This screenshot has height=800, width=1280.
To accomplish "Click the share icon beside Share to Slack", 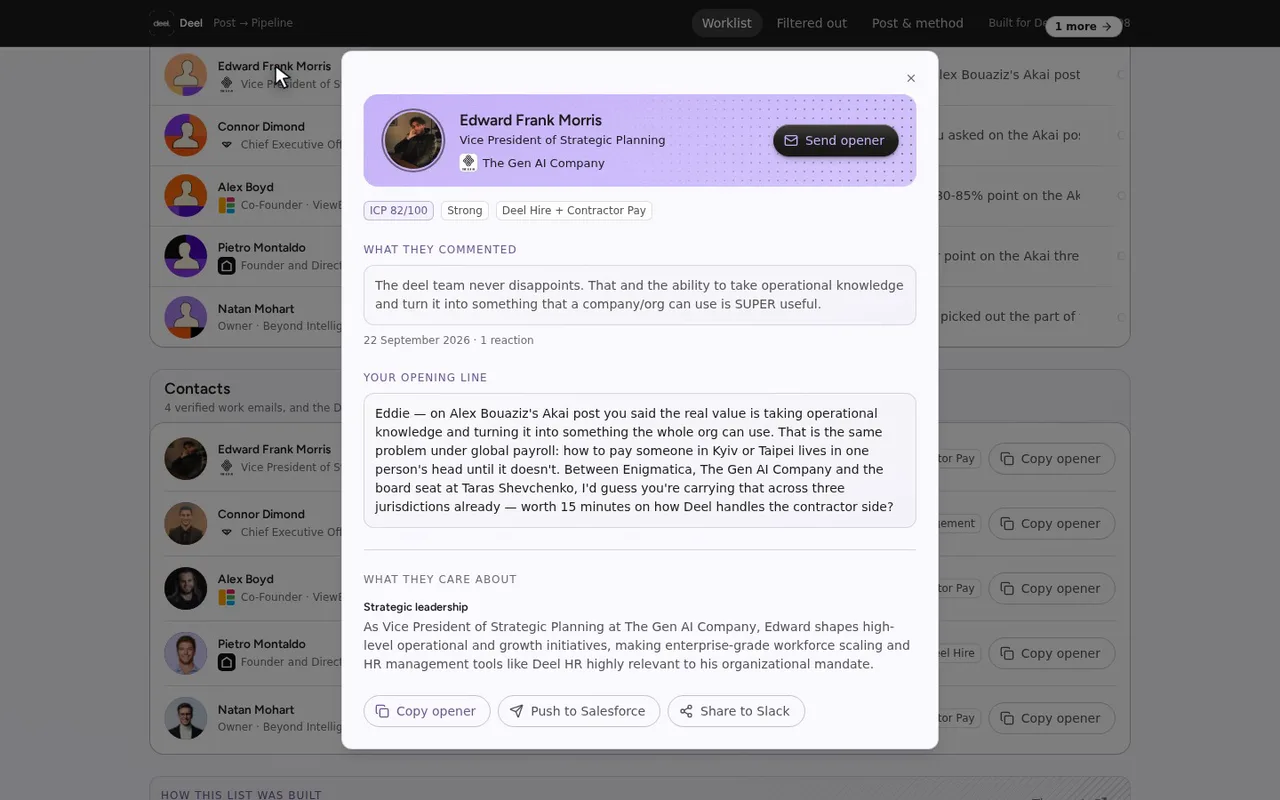I will click(x=686, y=711).
